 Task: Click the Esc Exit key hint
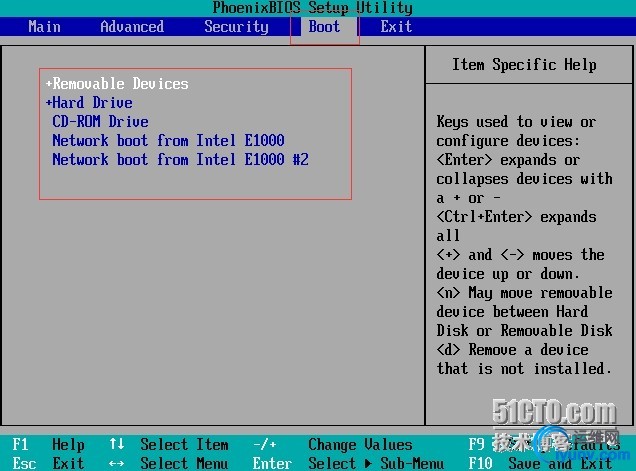[48, 463]
